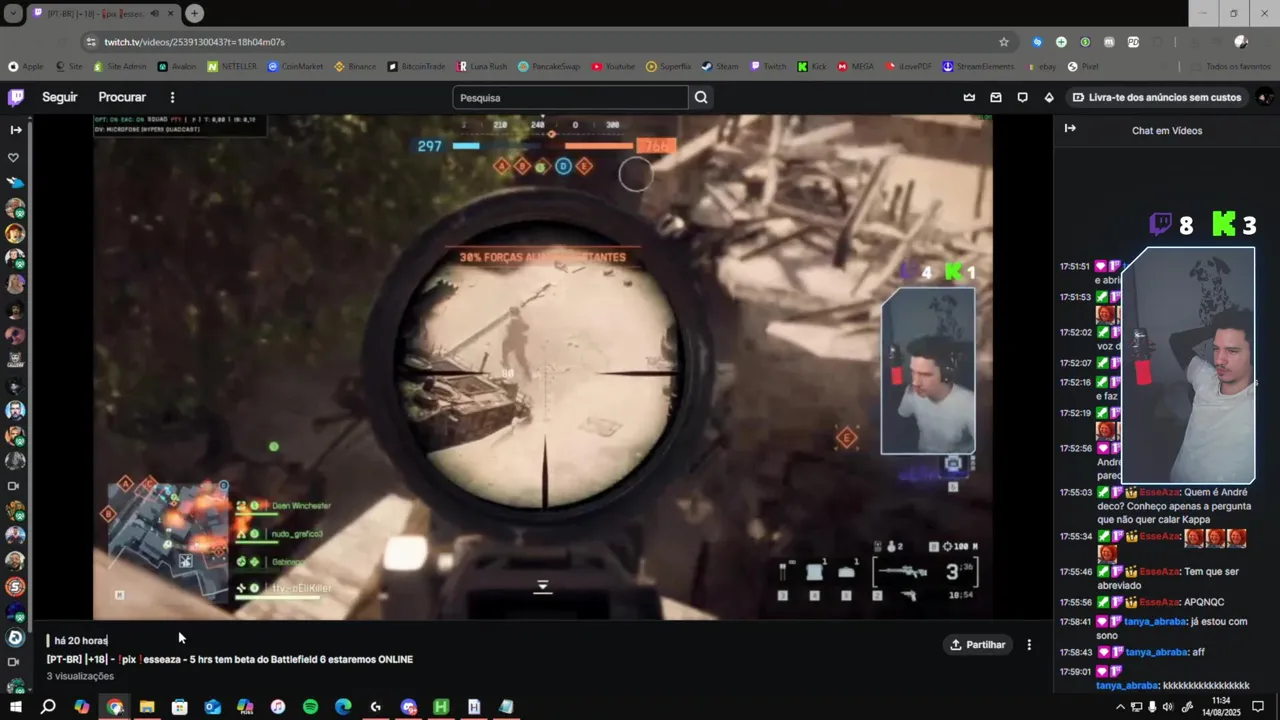This screenshot has width=1280, height=720.
Task: Open the Superflix bookmark
Action: coord(668,66)
